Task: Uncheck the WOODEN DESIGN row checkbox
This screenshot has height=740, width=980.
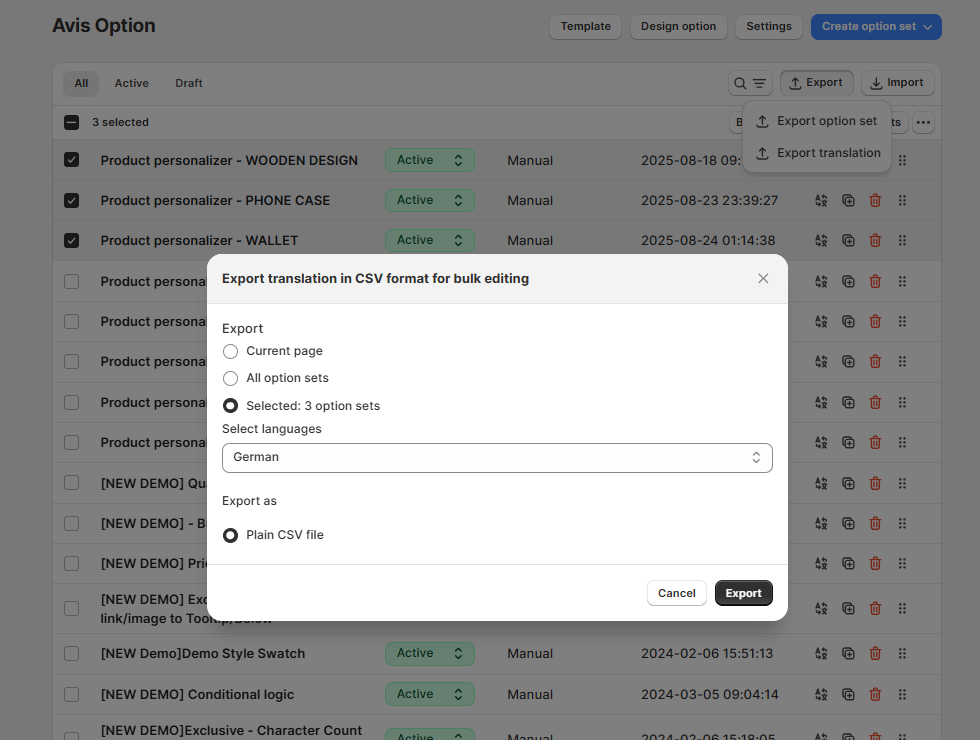Action: tap(71, 160)
